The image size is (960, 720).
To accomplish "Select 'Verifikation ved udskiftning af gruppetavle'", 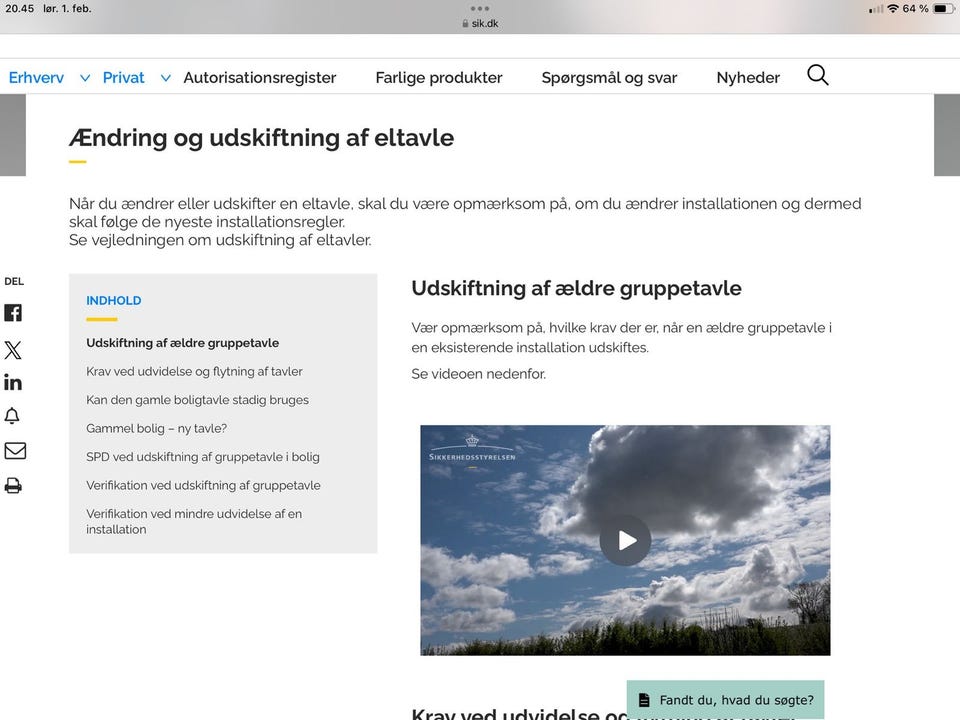I will tap(204, 485).
